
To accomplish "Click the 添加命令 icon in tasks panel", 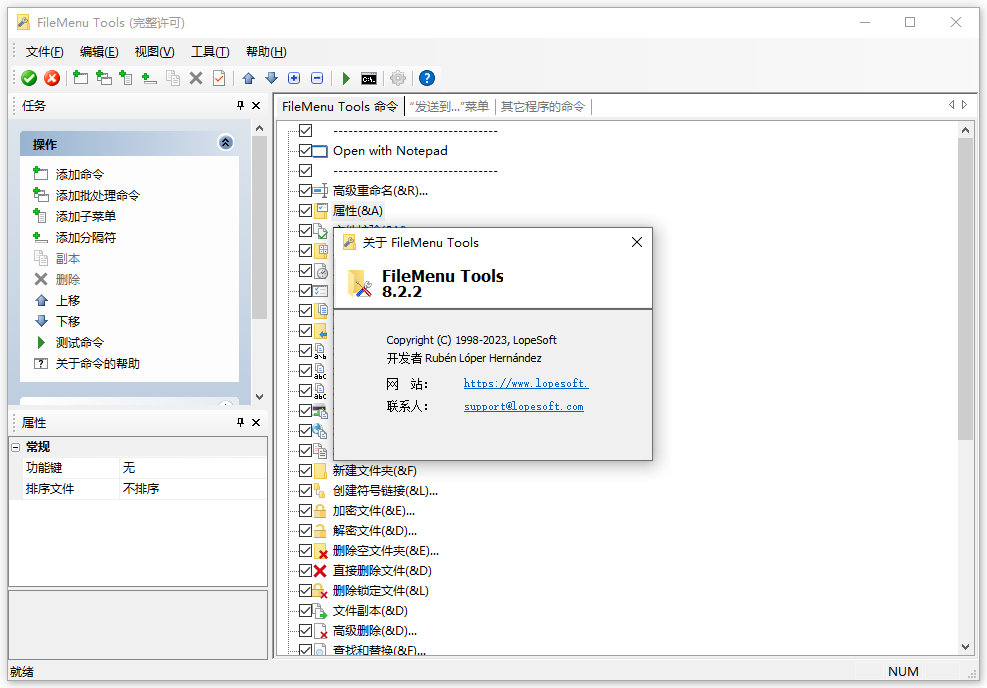I will click(41, 173).
